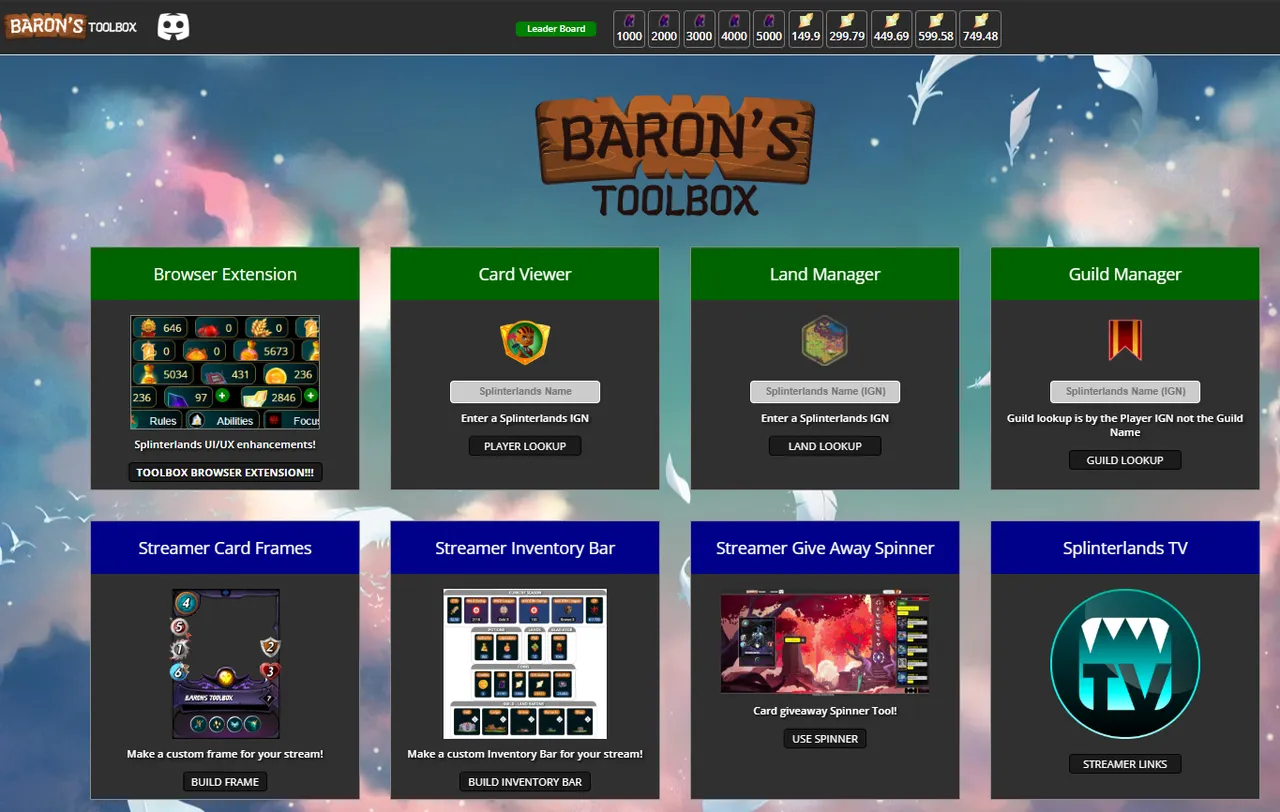
Task: Open the Splinterlands TV card header
Action: (1125, 548)
